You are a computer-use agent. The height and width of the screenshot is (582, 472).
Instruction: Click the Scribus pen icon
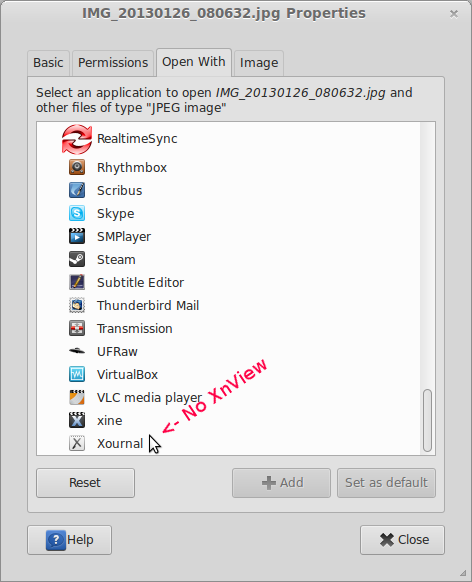click(x=77, y=190)
